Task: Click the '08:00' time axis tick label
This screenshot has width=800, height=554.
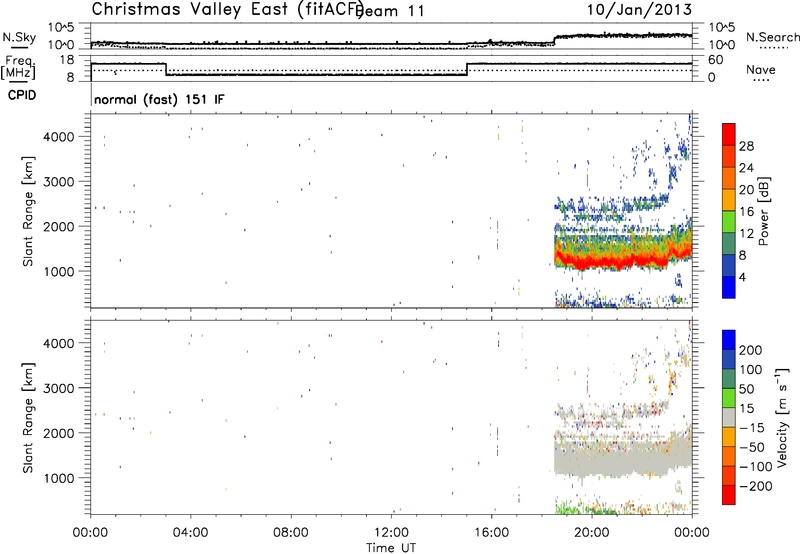Action: point(291,533)
